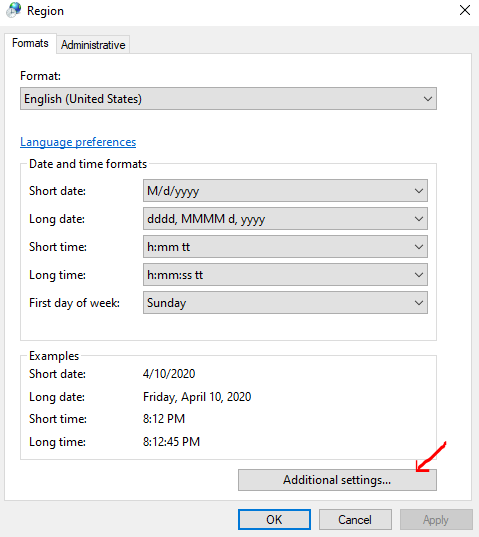Open the Format language dropdown

228,99
